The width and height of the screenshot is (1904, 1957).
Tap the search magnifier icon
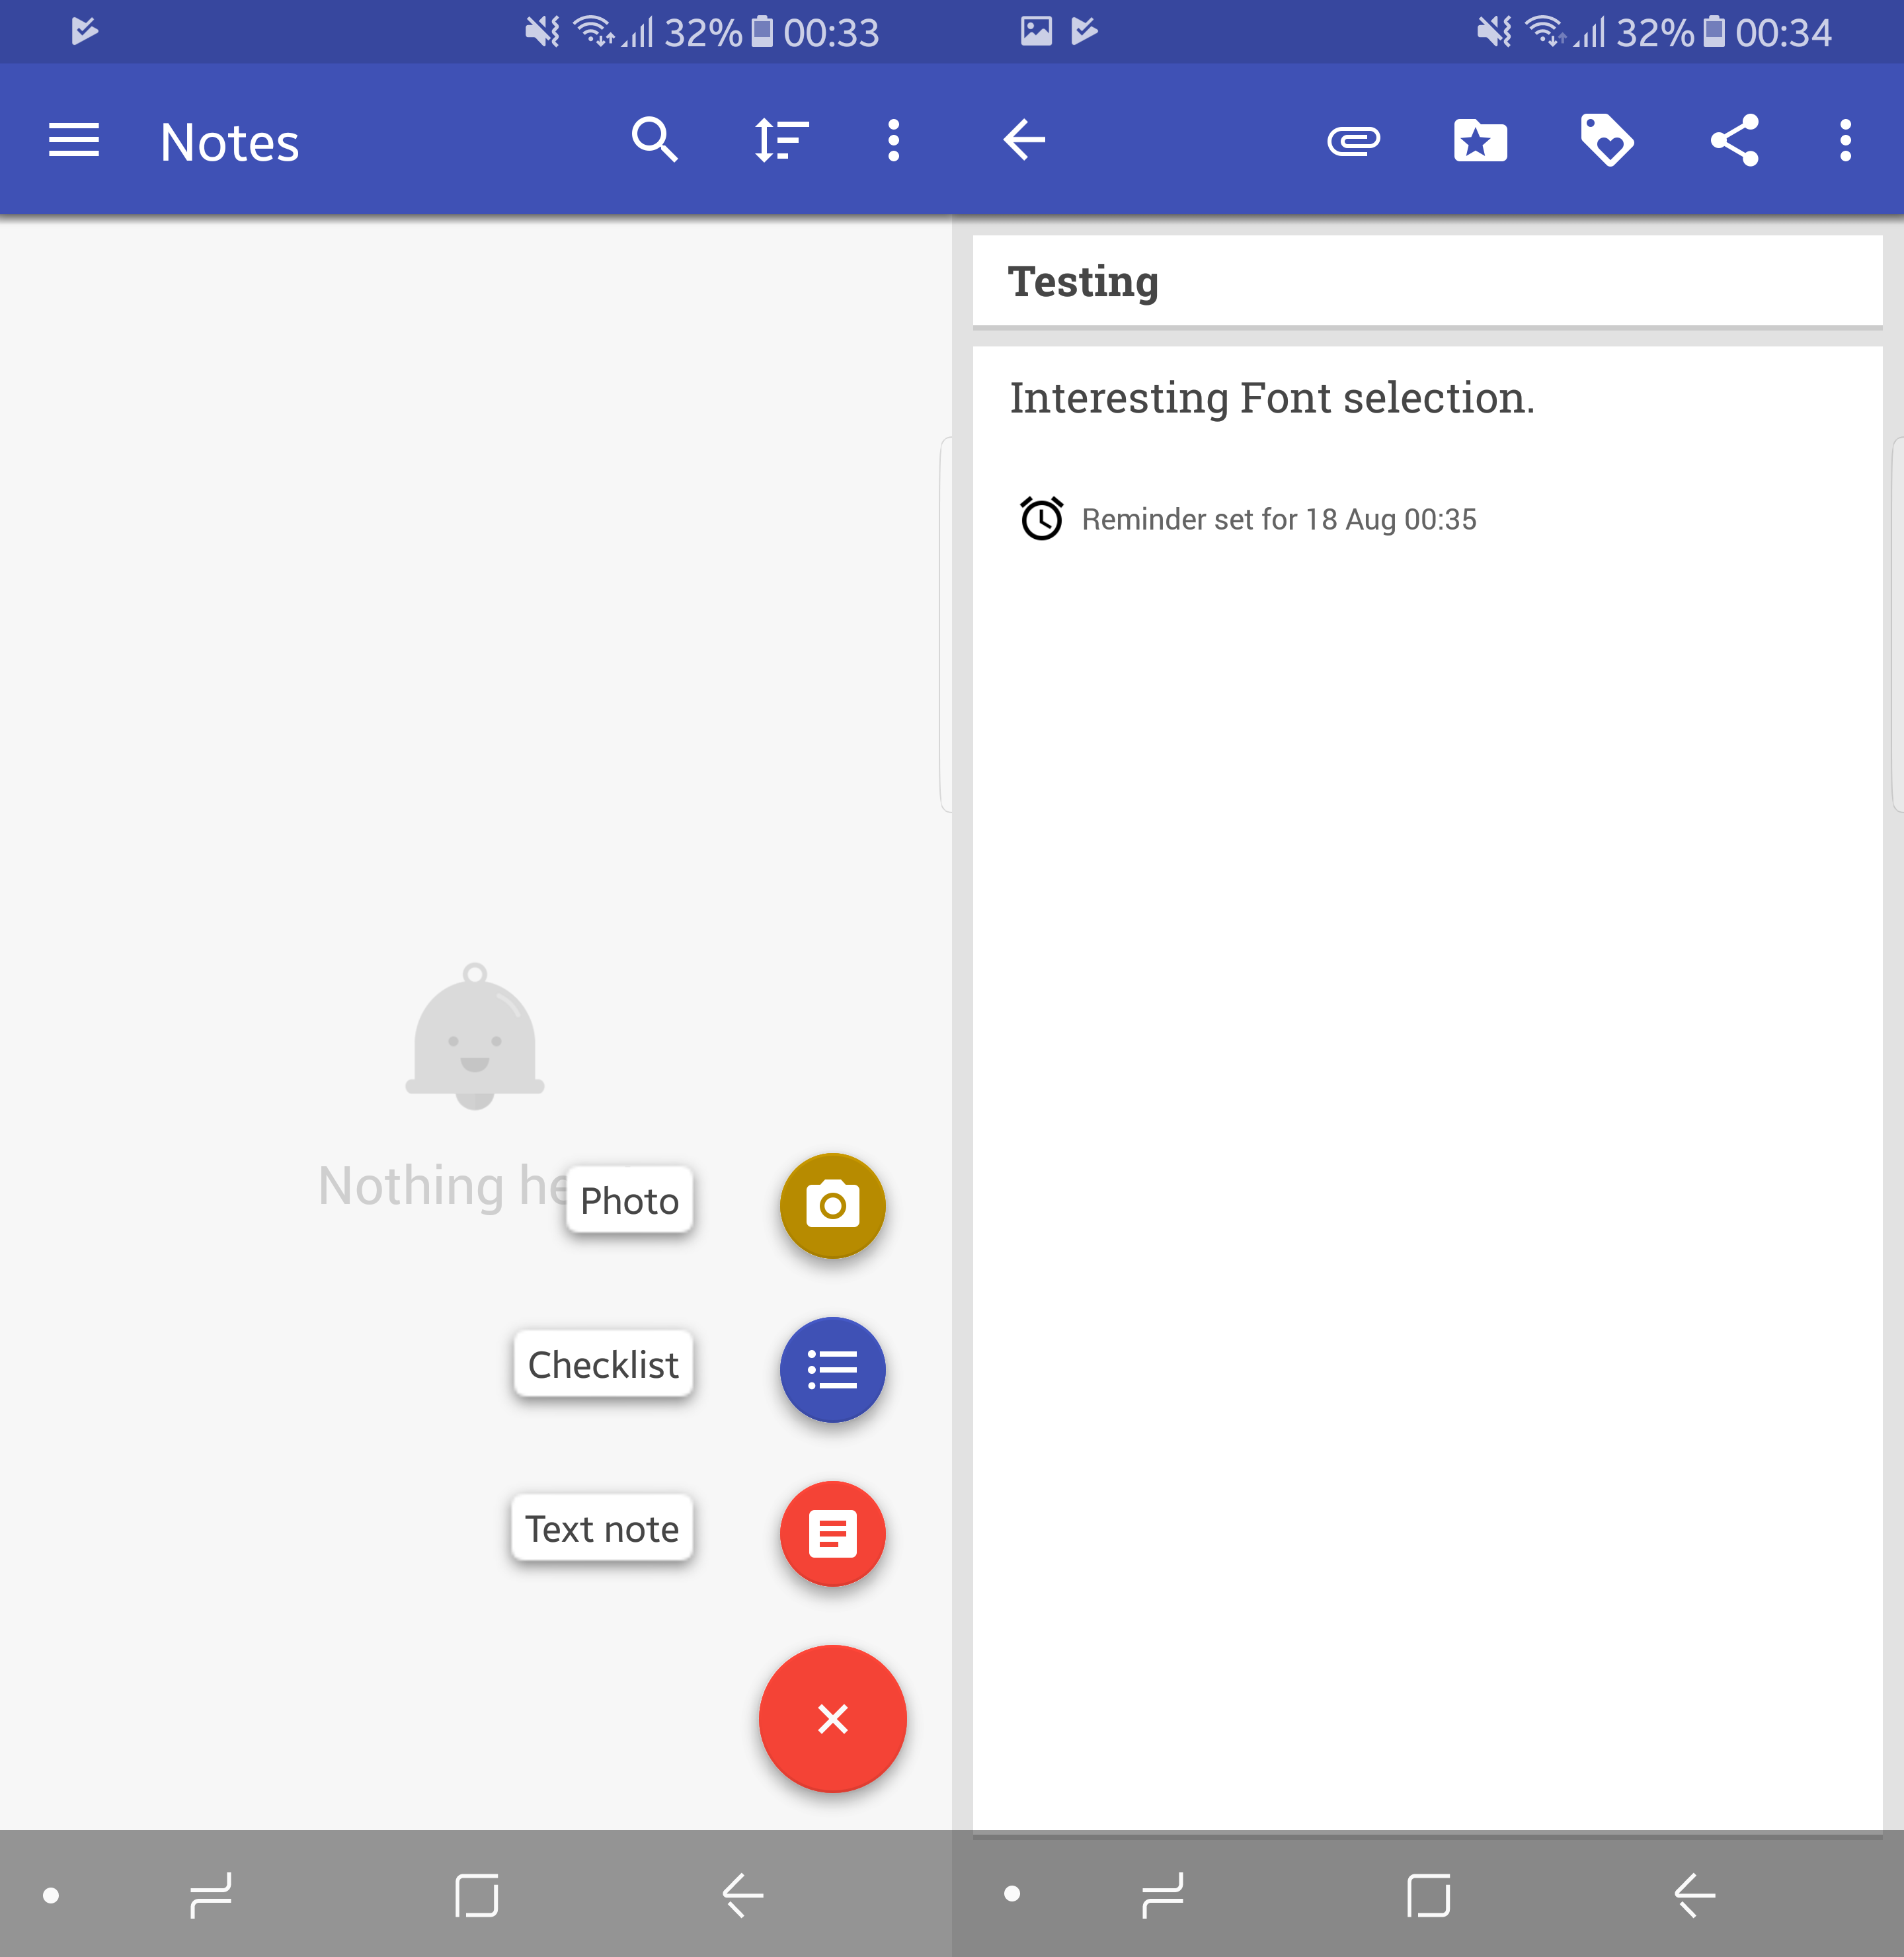coord(655,141)
